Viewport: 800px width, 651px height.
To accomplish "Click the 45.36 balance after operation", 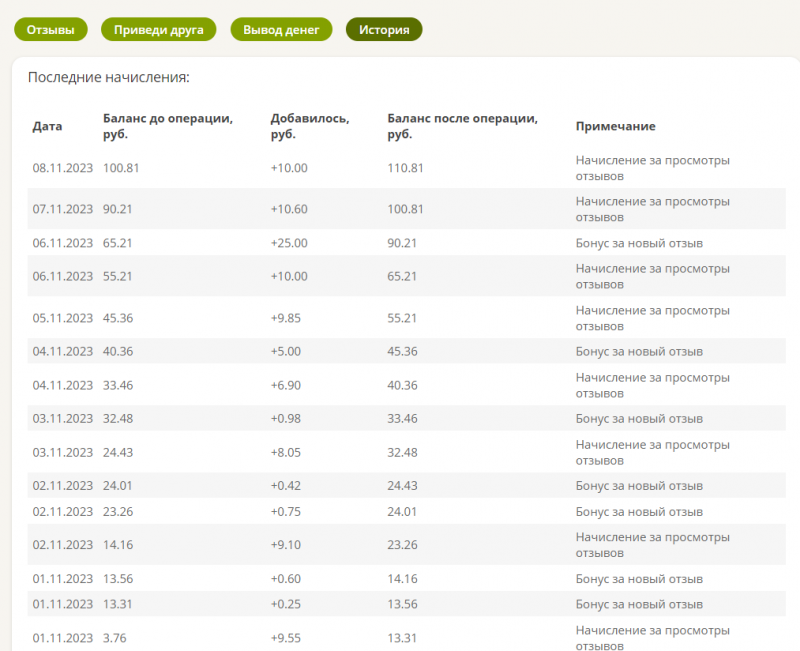I will (x=402, y=352).
